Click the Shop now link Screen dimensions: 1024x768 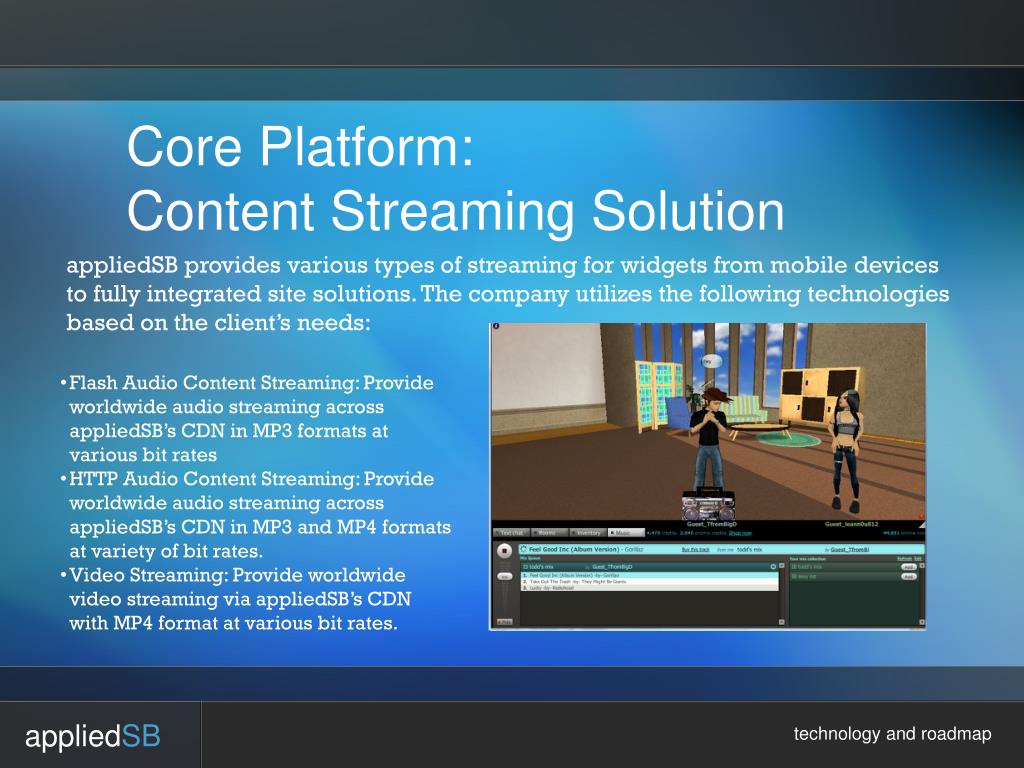pos(740,533)
